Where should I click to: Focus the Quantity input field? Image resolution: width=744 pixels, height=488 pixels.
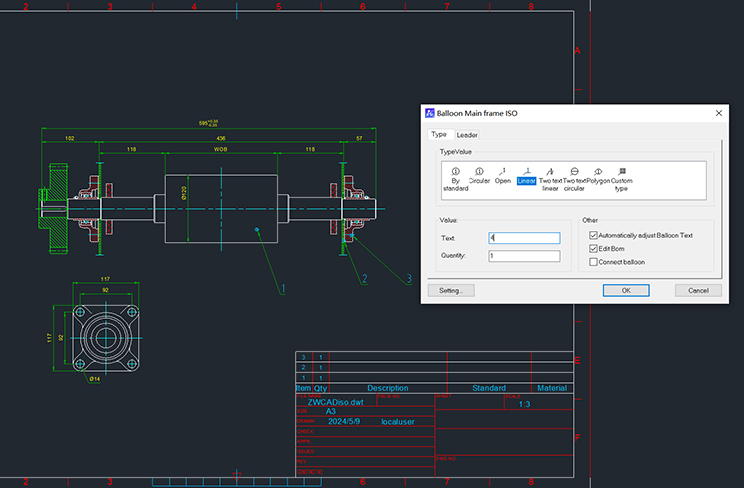pyautogui.click(x=524, y=256)
